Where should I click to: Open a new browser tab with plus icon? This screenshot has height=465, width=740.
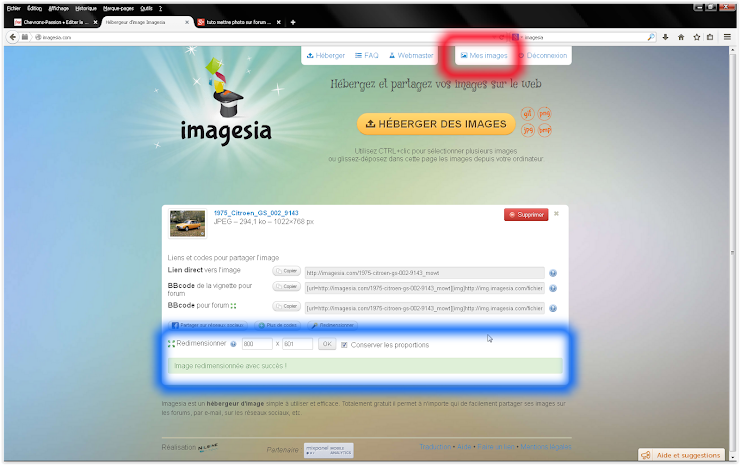coord(293,22)
